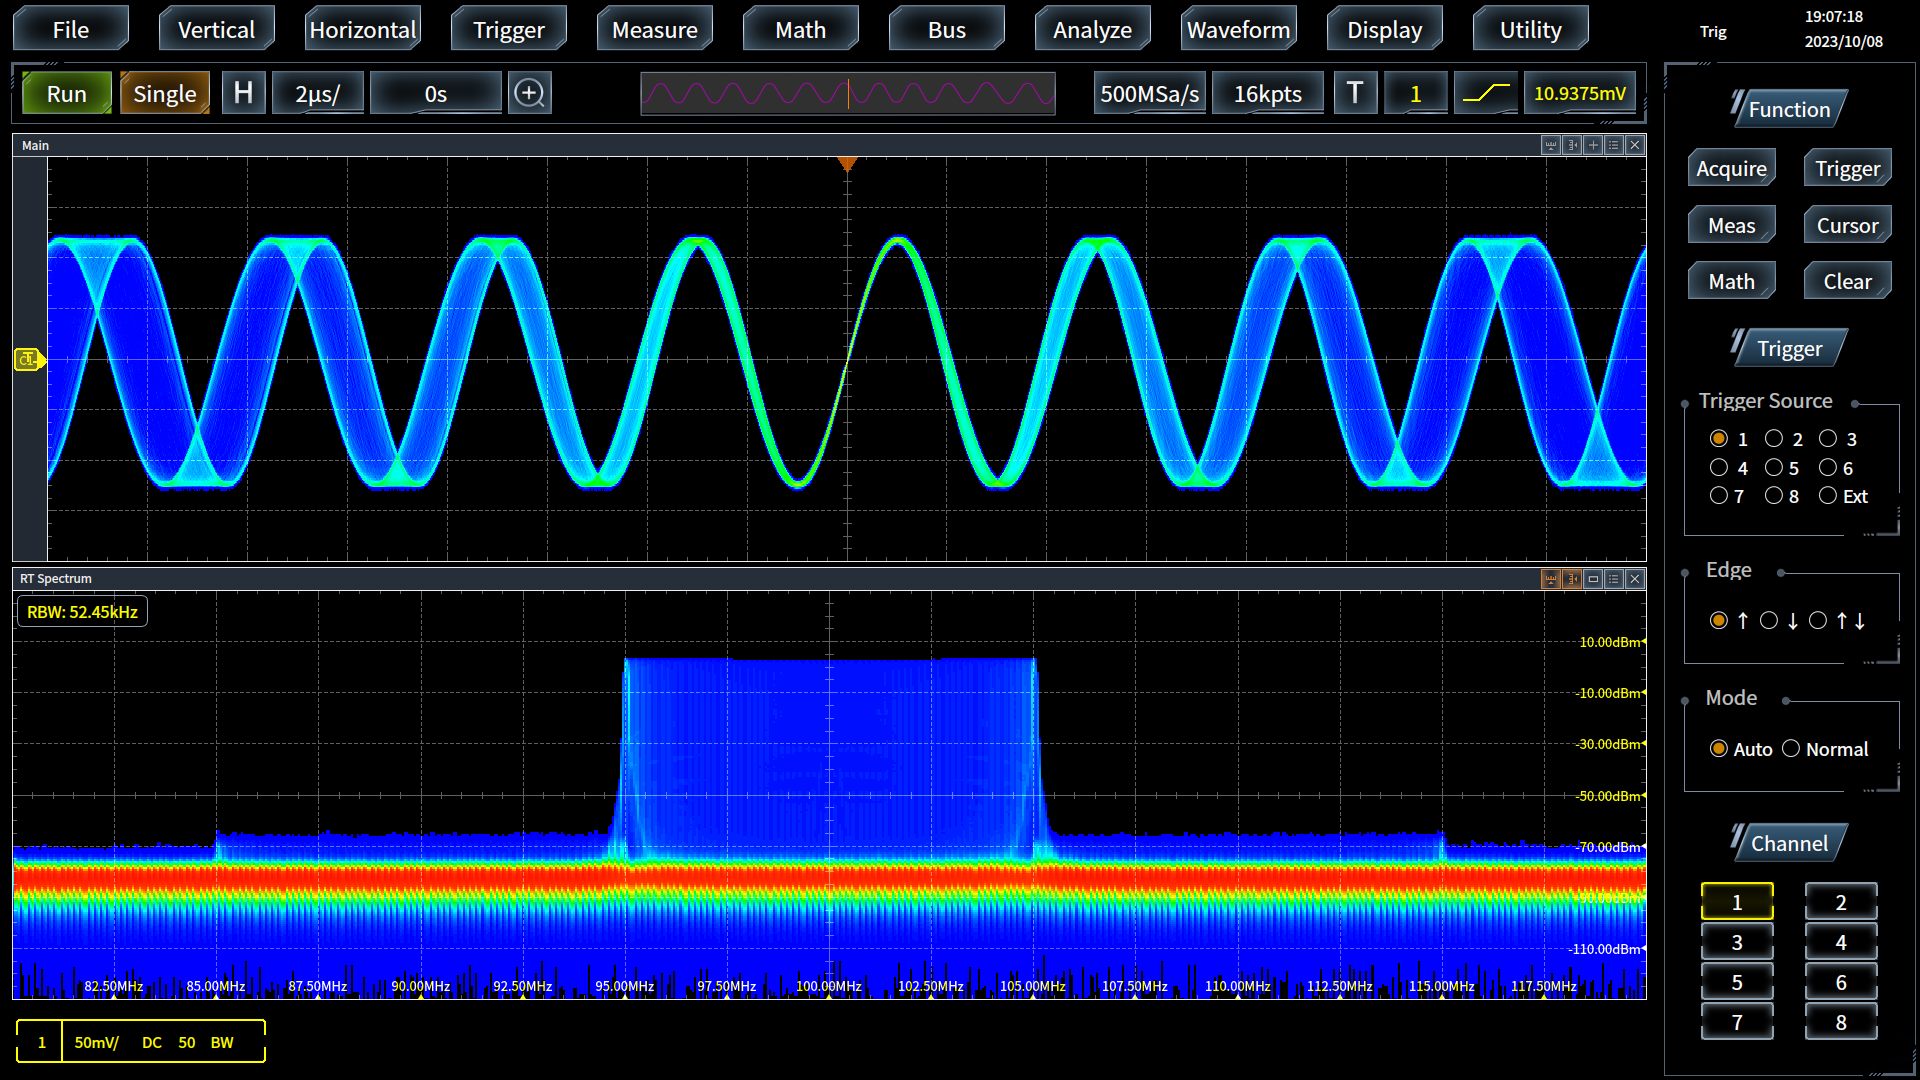
Task: Click the zoom magnifier plus icon
Action: pos(529,93)
